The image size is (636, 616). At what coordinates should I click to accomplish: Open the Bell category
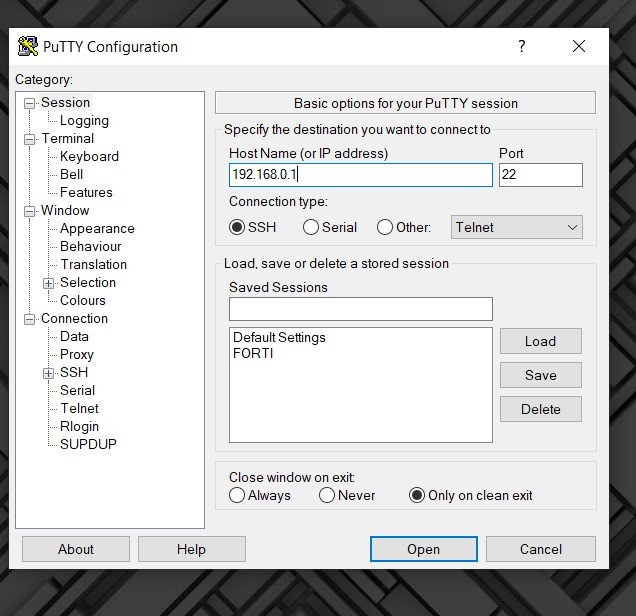coord(71,174)
